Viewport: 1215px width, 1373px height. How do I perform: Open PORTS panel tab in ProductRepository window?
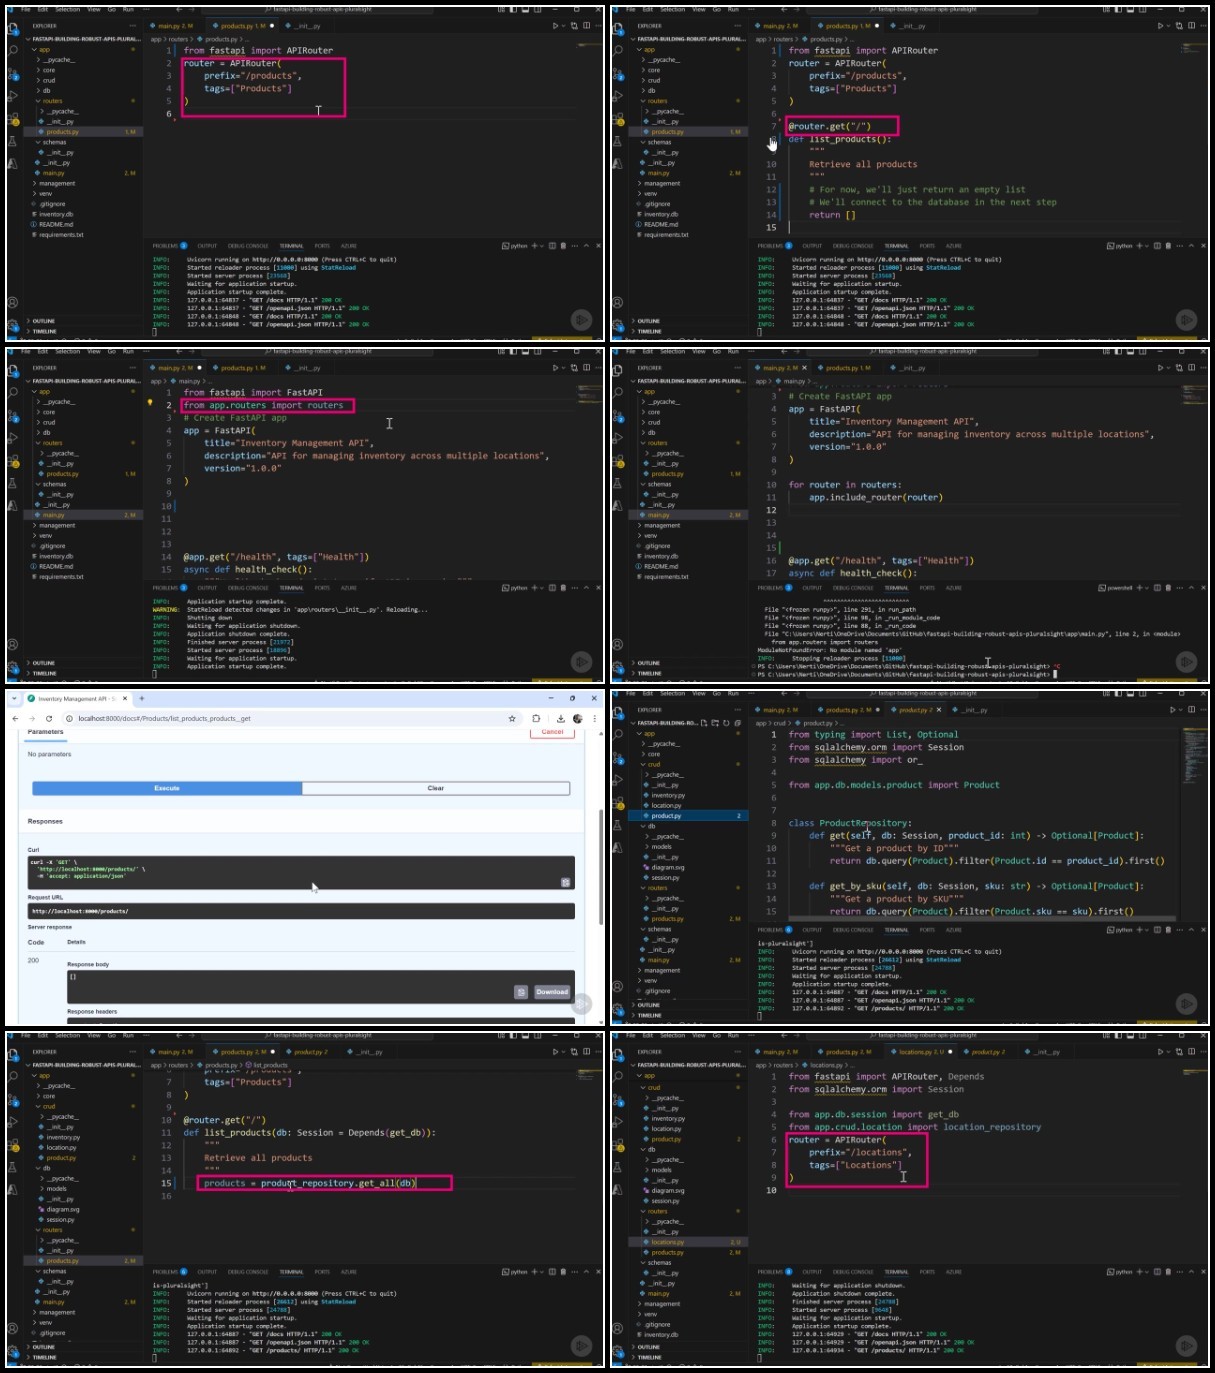click(927, 930)
